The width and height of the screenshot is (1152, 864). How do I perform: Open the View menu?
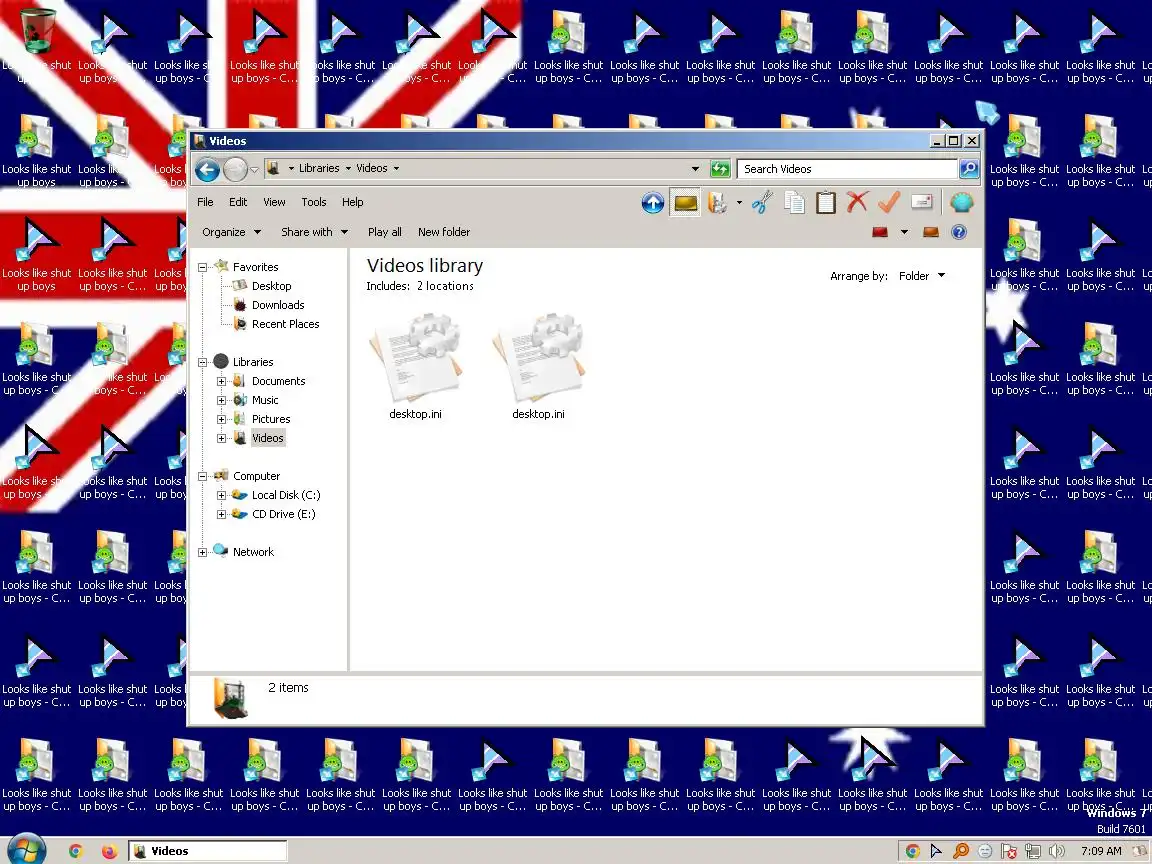(274, 202)
